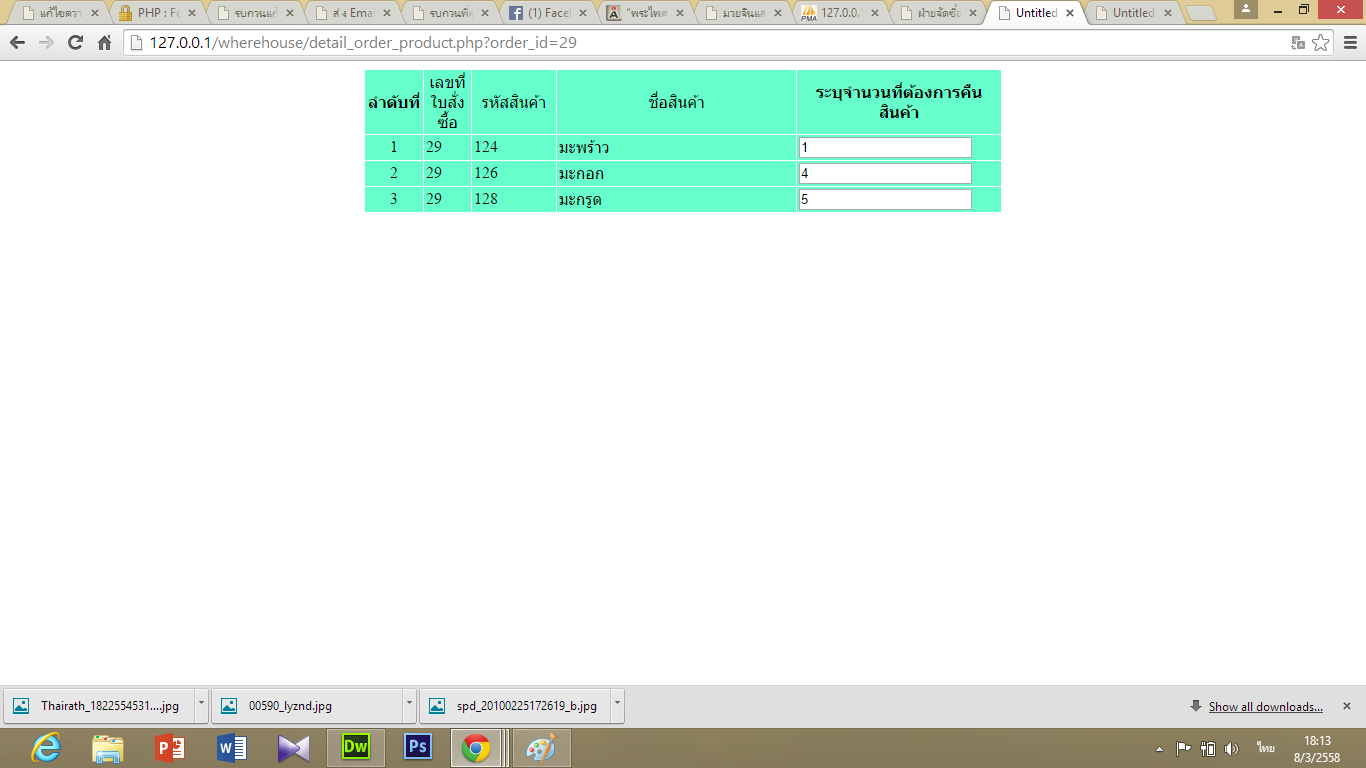Viewport: 1366px width, 768px height.
Task: Click product code 126
Action: coord(486,174)
